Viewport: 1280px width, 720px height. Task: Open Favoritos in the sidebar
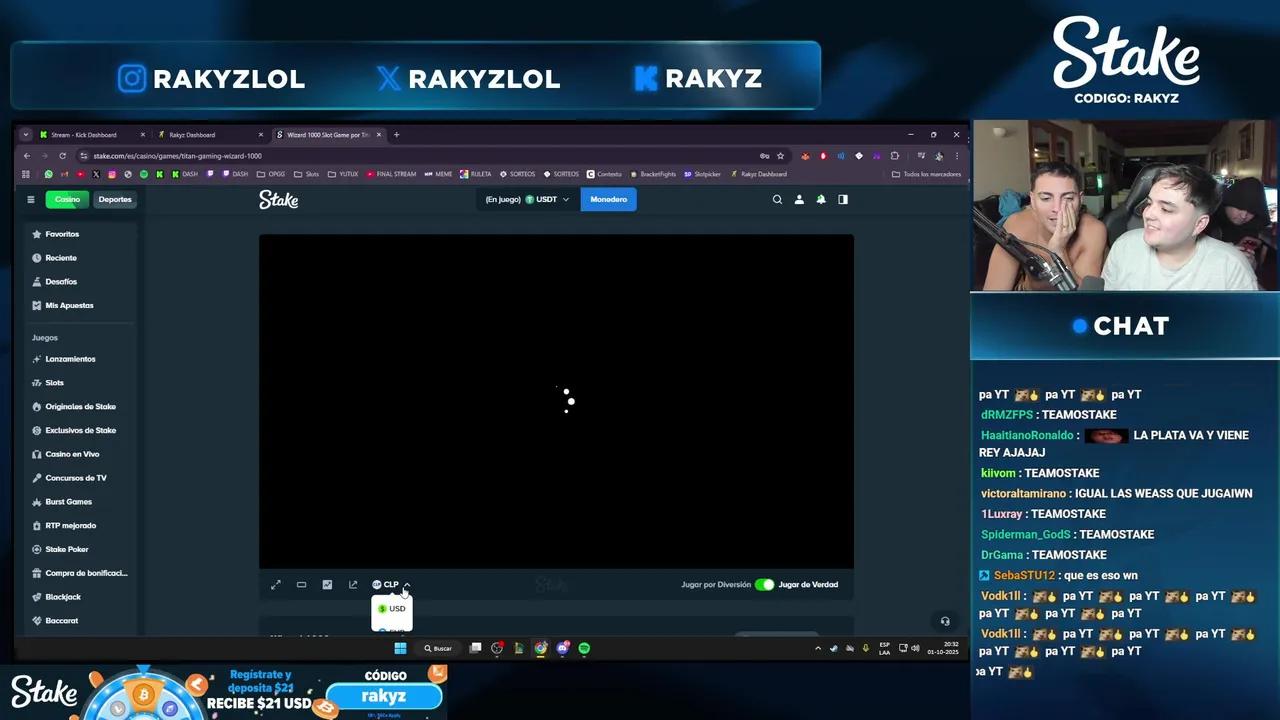tap(80, 234)
